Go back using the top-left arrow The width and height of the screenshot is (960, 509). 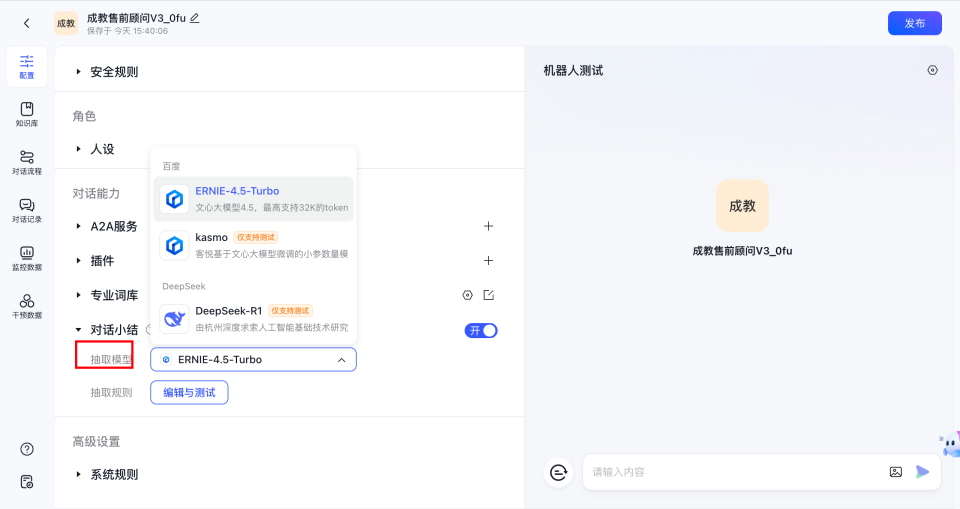pyautogui.click(x=26, y=23)
